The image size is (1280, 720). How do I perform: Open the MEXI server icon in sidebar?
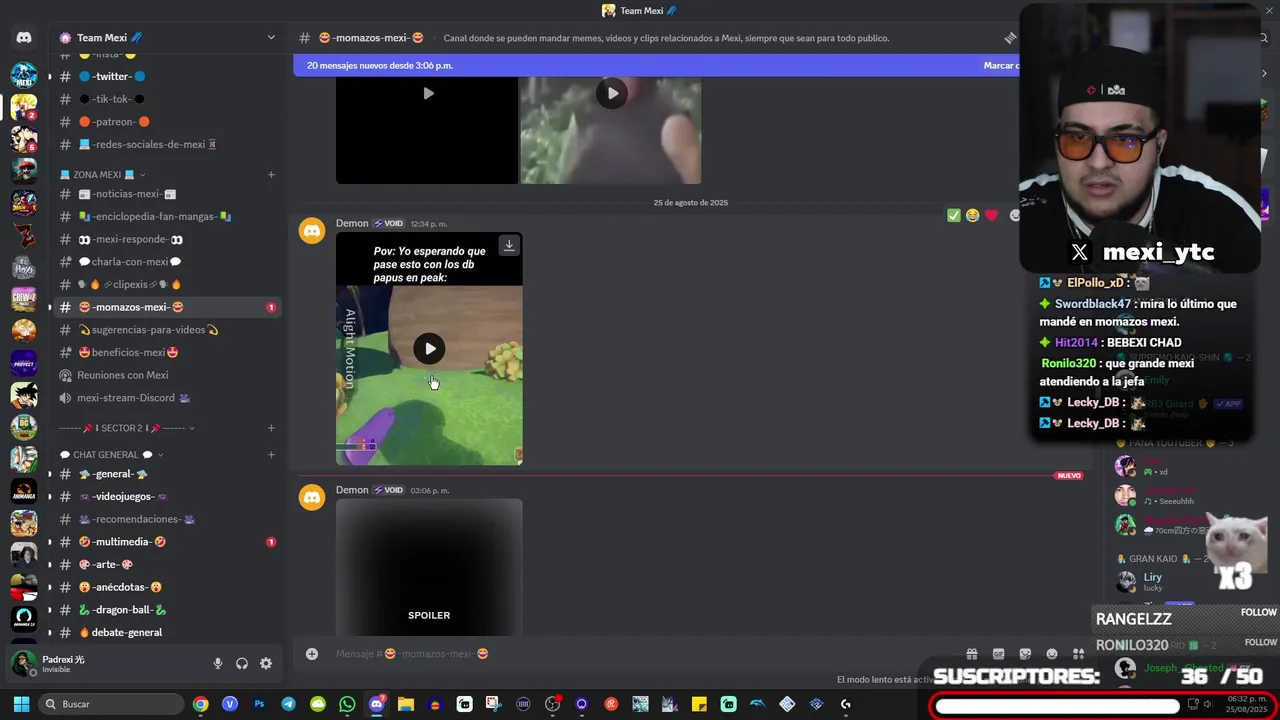(24, 75)
